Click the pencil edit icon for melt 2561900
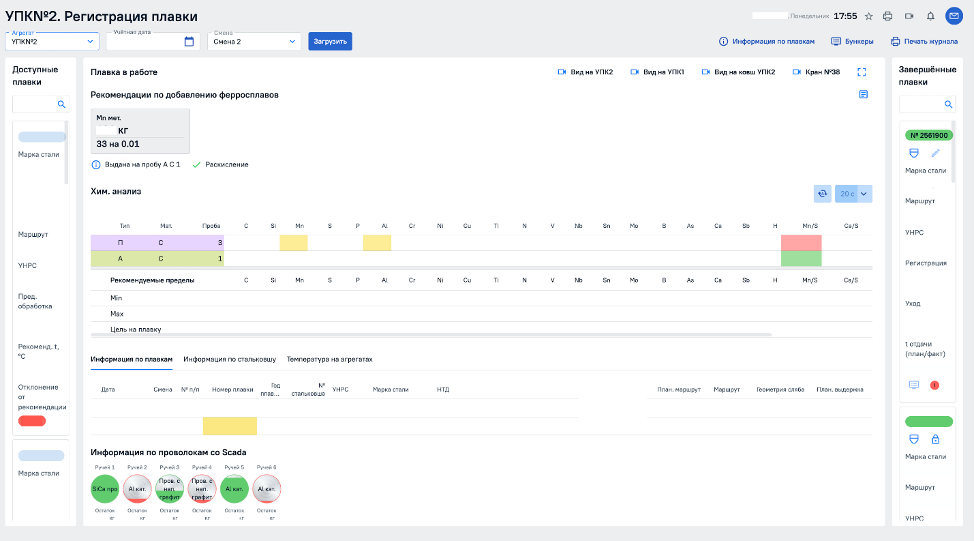Screen dimensions: 974x541 (936, 153)
